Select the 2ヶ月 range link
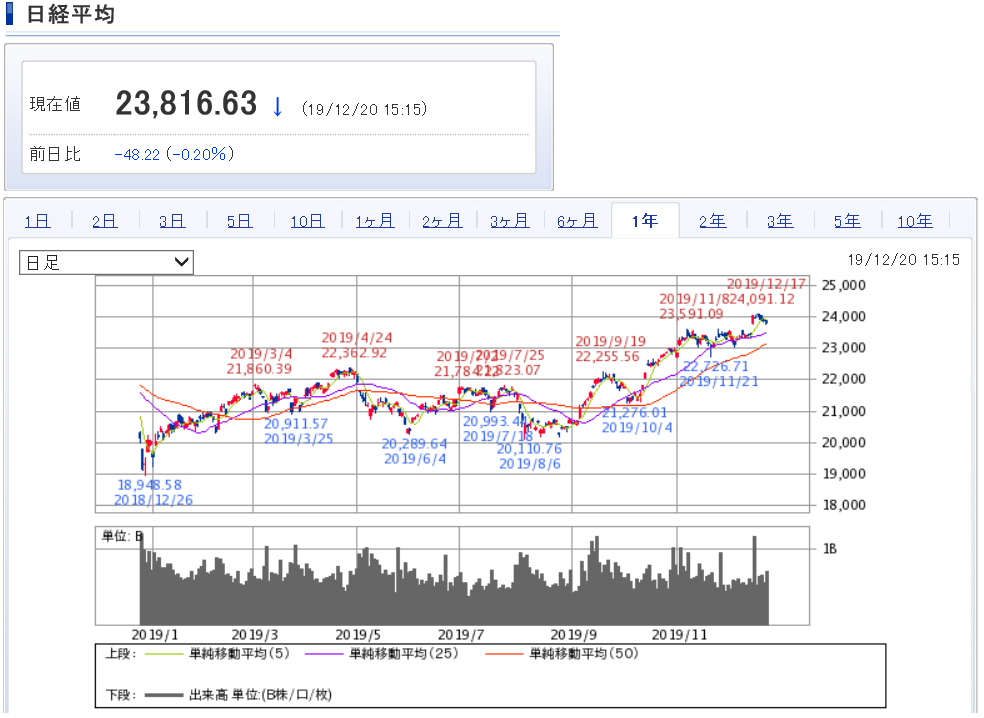Viewport: 984px width, 718px height. point(442,221)
